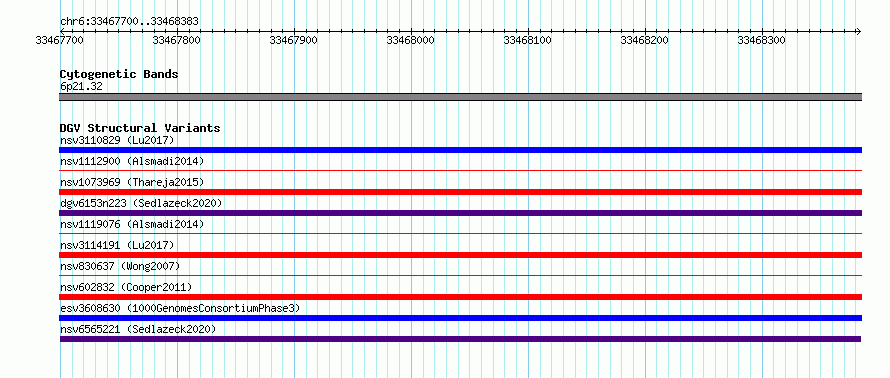Image resolution: width=890 pixels, height=378 pixels.
Task: Click ruler position 33468300
Action: pos(761,40)
